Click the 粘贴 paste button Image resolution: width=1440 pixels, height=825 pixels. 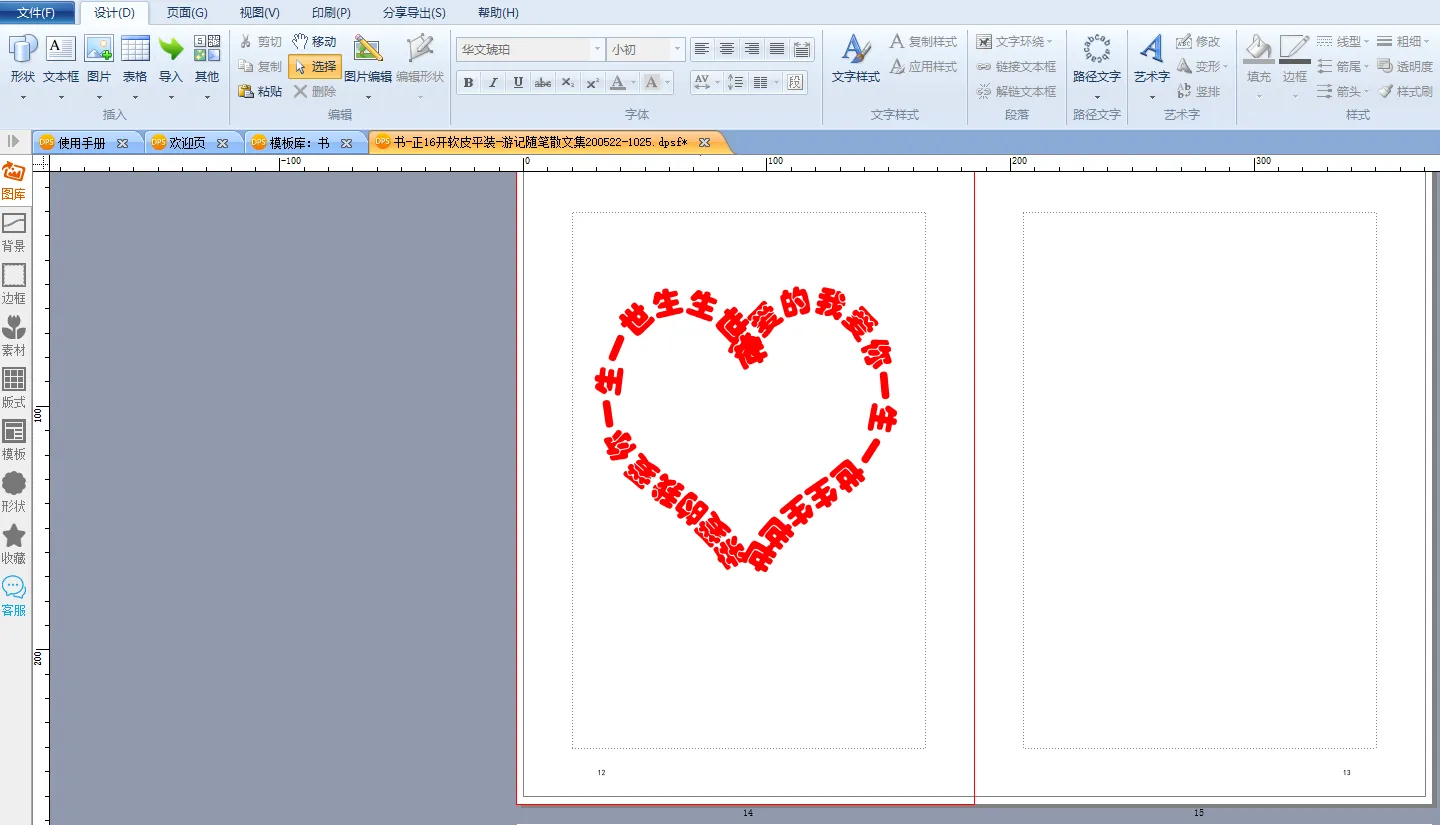(x=261, y=91)
